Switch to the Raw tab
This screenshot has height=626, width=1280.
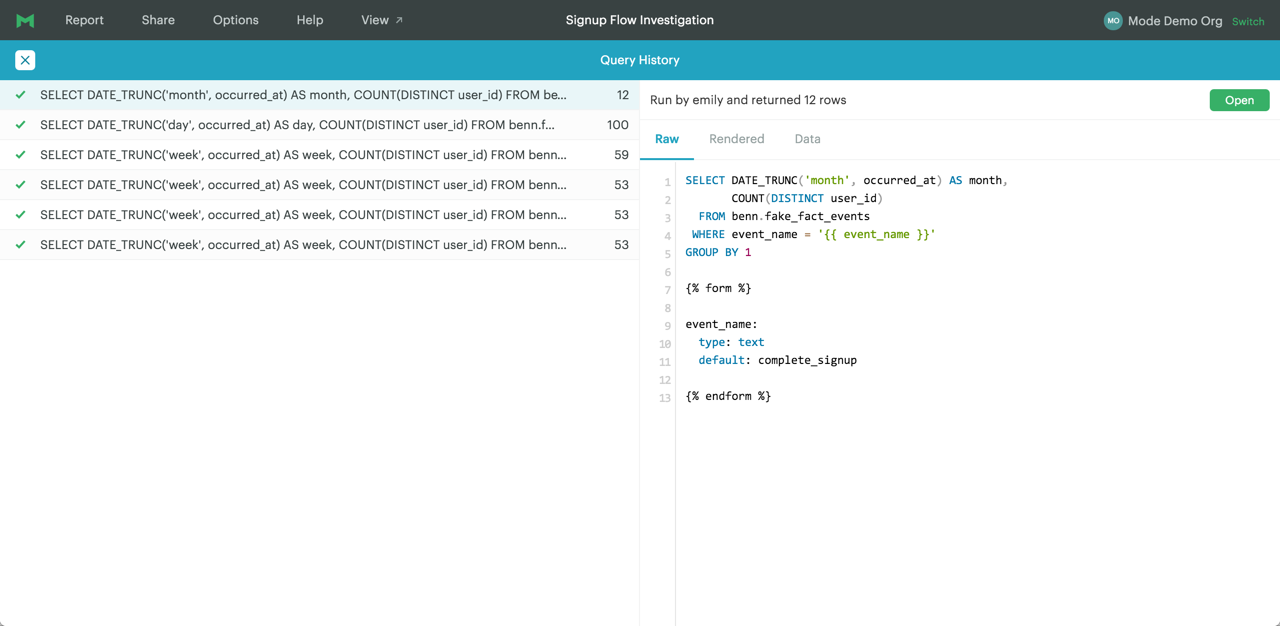tap(667, 139)
